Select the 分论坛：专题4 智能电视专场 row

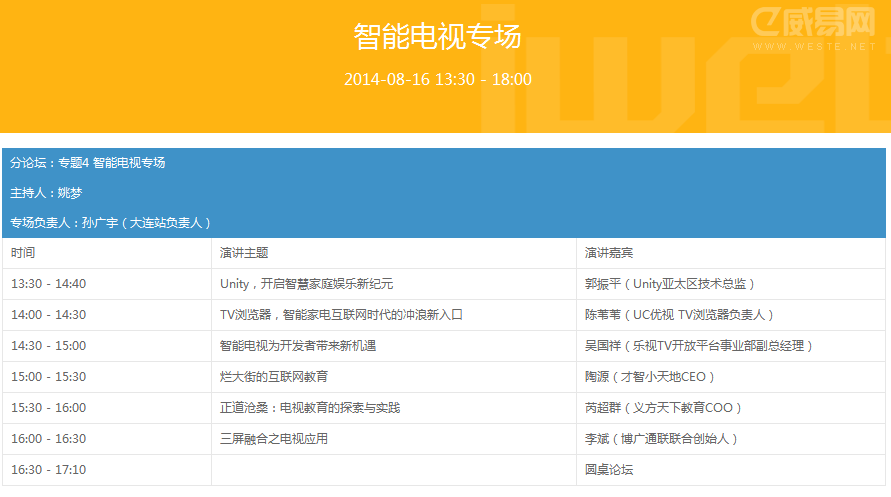[88, 163]
